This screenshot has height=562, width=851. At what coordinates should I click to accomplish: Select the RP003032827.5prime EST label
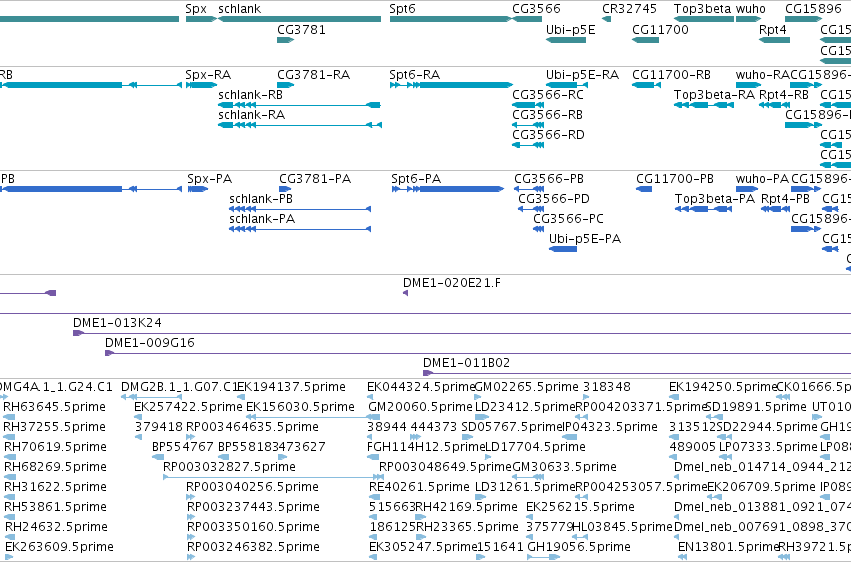(x=229, y=467)
